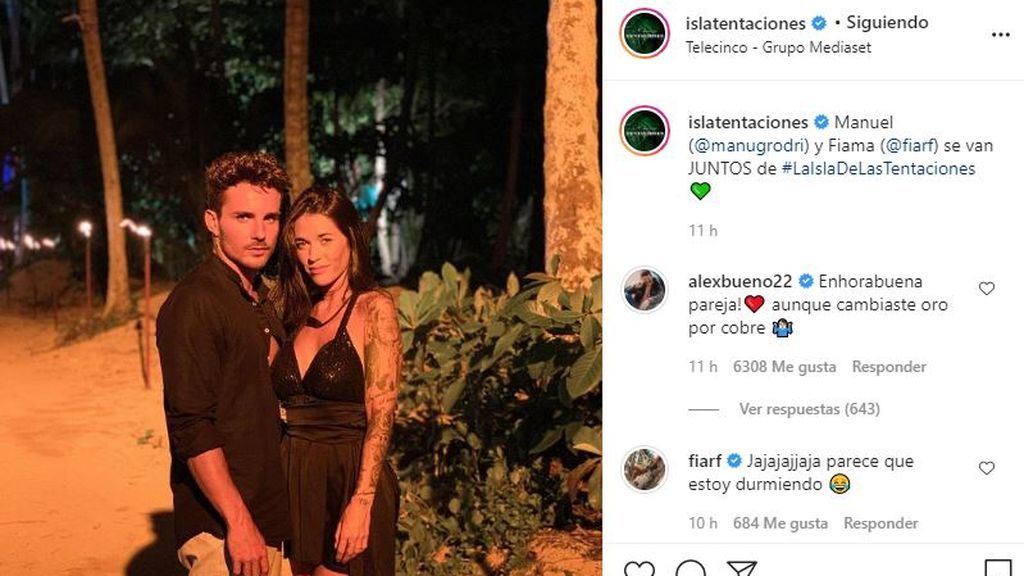Open alexbueno22's profile picture

644,291
